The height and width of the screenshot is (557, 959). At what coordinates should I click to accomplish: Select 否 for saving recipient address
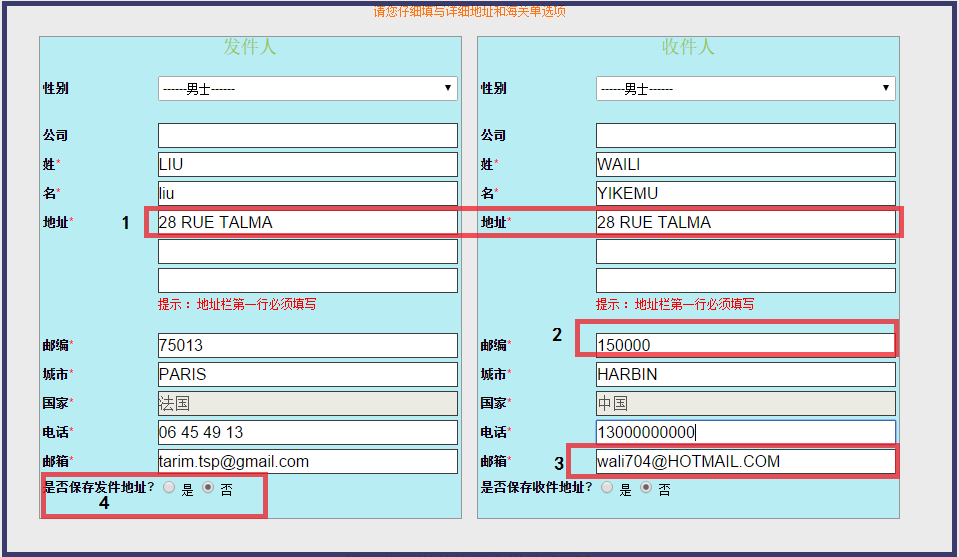(646, 488)
